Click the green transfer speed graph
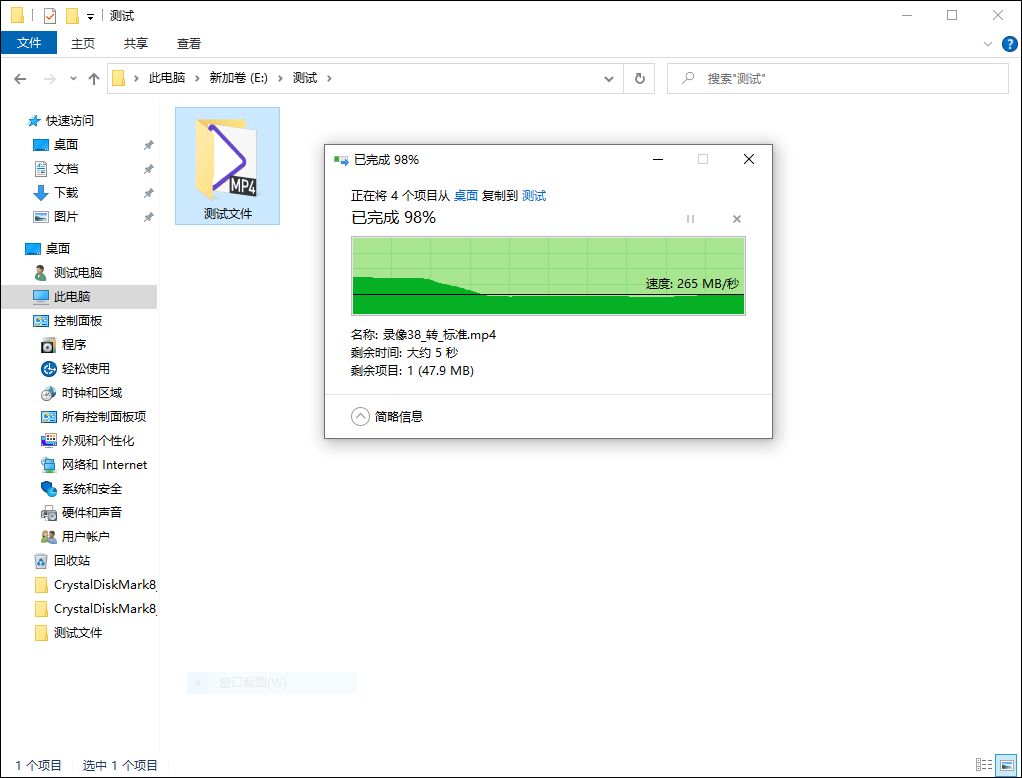Screen dimensions: 1022x778 tap(548, 276)
